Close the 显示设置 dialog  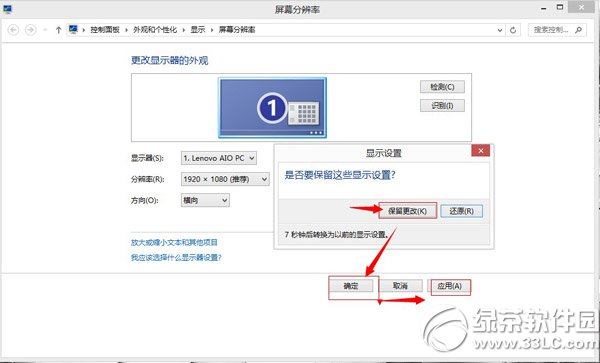pos(481,151)
